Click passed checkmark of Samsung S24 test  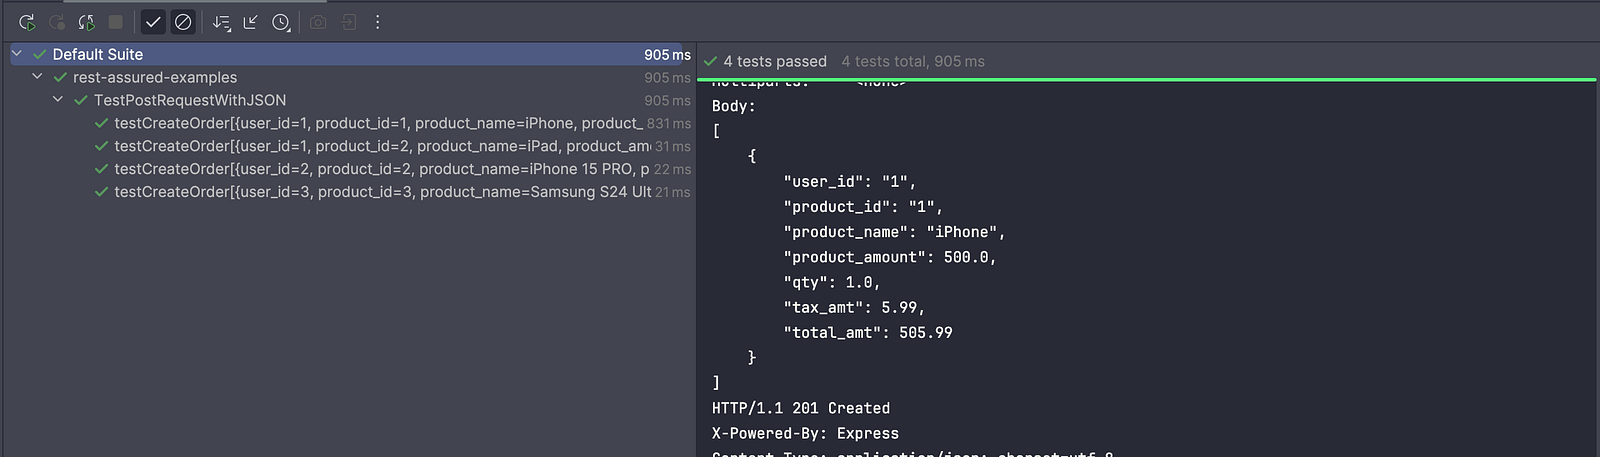(101, 192)
